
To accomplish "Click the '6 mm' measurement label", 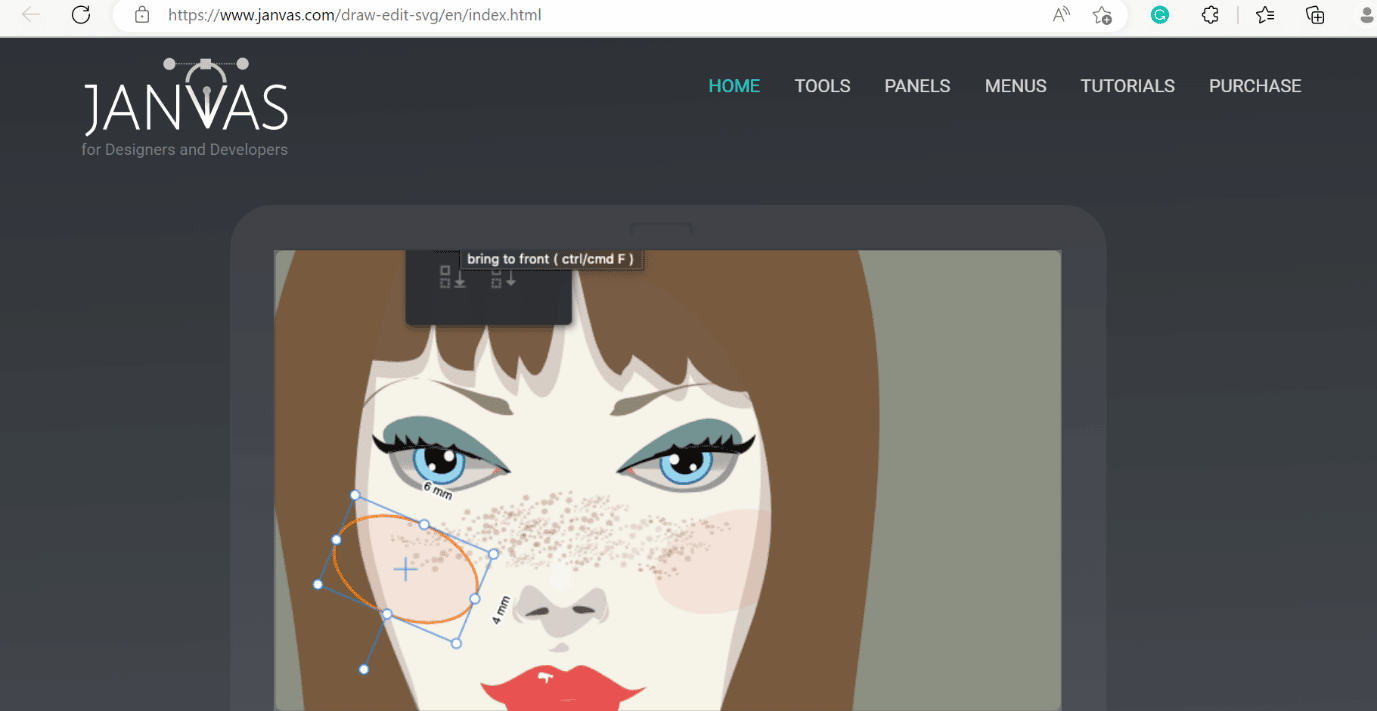I will [x=437, y=490].
